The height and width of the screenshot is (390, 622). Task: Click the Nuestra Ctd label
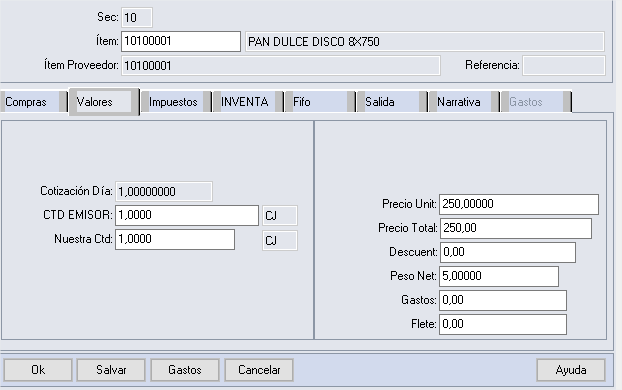[83, 239]
